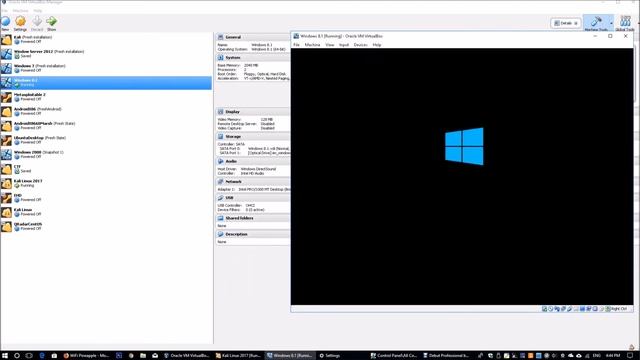The width and height of the screenshot is (640, 360).
Task: Open Help menu in Windows 8.1 VM window
Action: point(377,45)
